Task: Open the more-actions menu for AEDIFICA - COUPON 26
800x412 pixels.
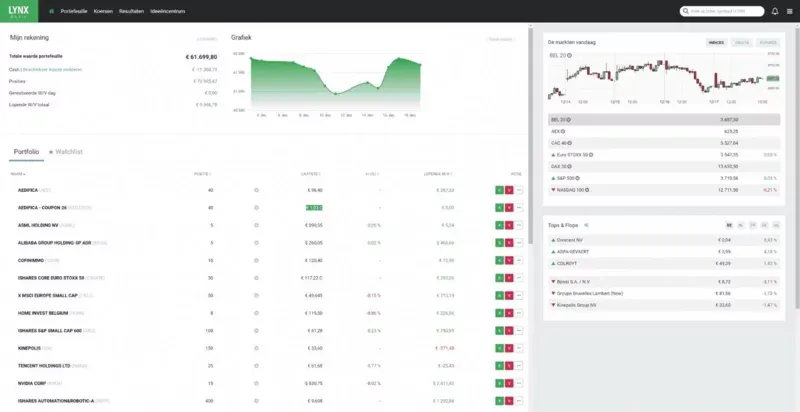Action: (x=519, y=208)
